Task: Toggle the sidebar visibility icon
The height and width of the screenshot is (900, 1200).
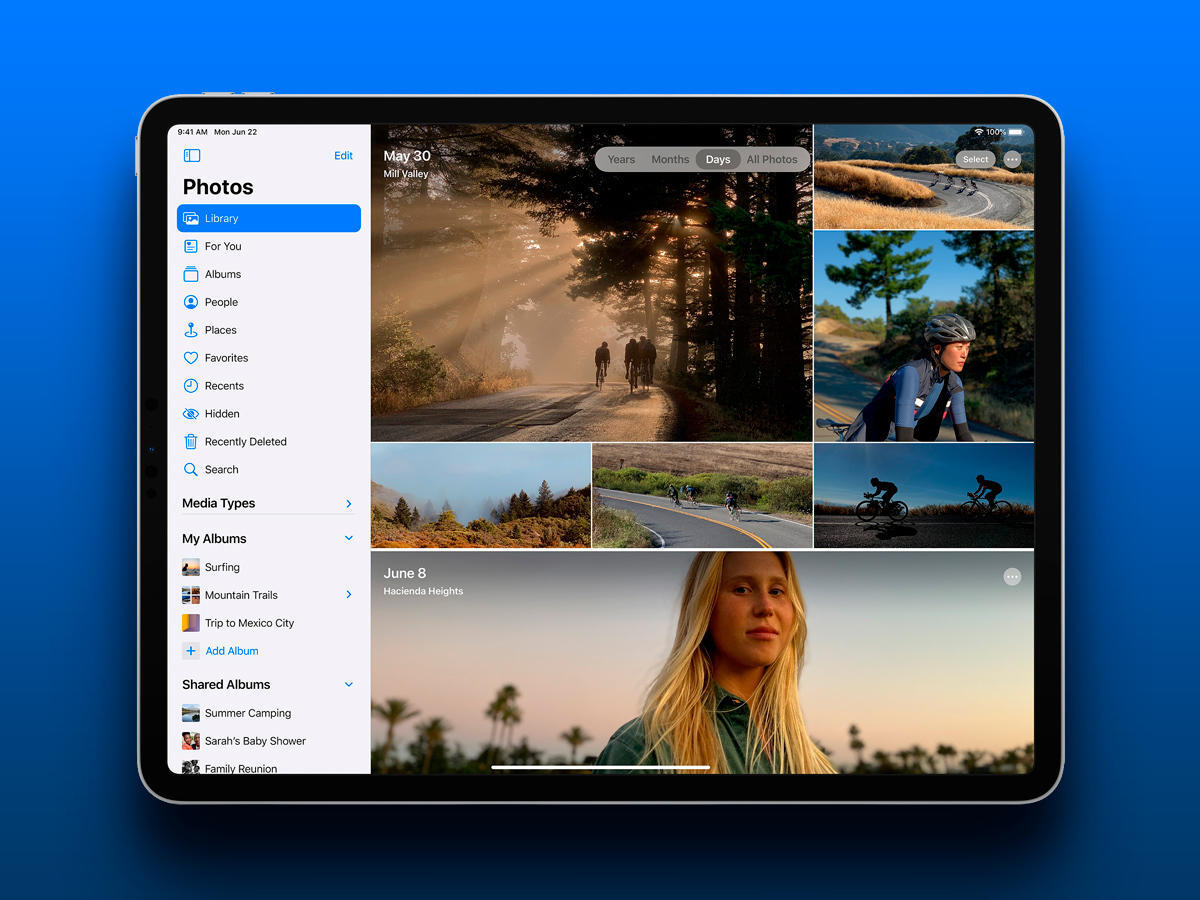Action: [x=192, y=156]
